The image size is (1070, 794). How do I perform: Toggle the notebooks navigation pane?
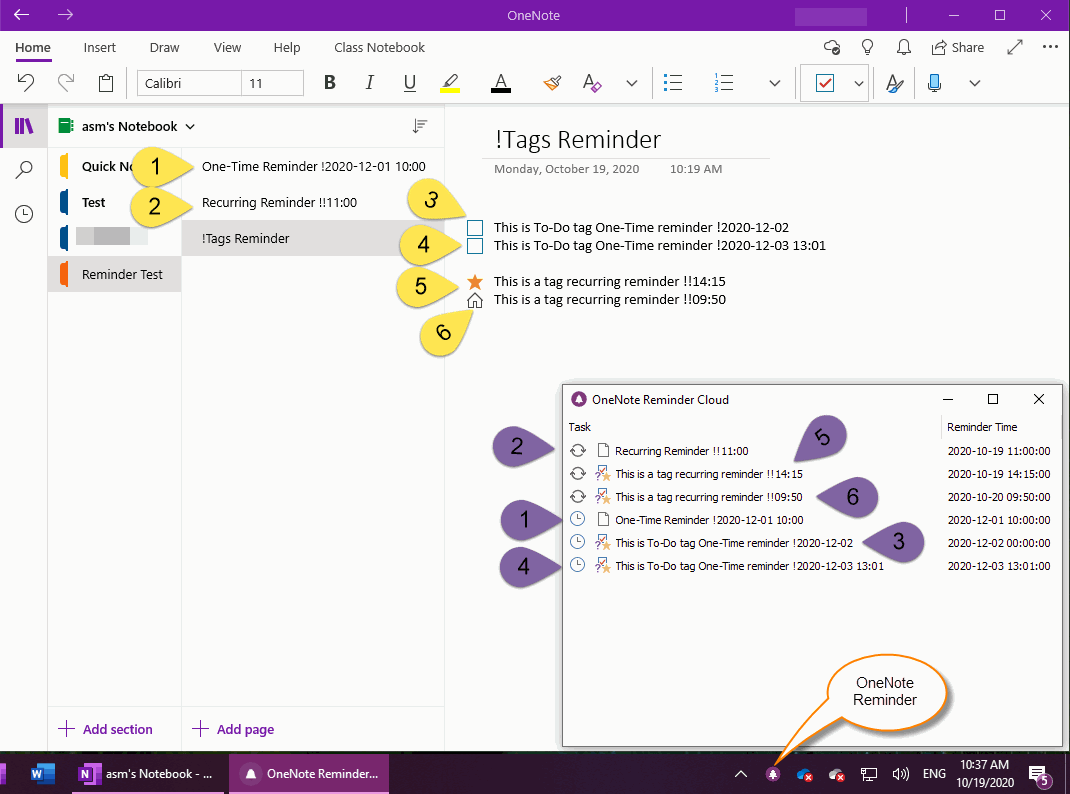(24, 126)
